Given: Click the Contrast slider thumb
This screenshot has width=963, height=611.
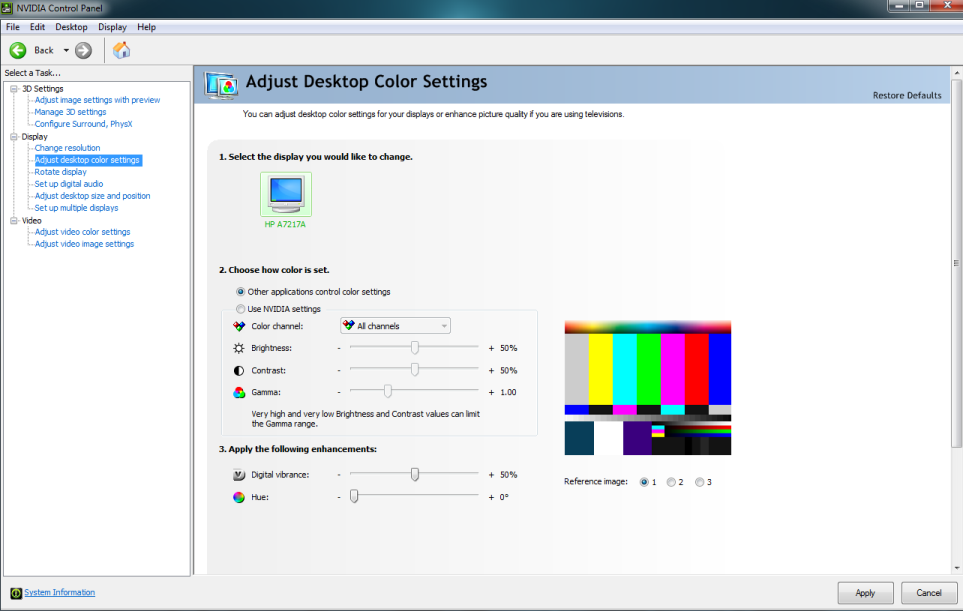Looking at the screenshot, I should coord(415,370).
